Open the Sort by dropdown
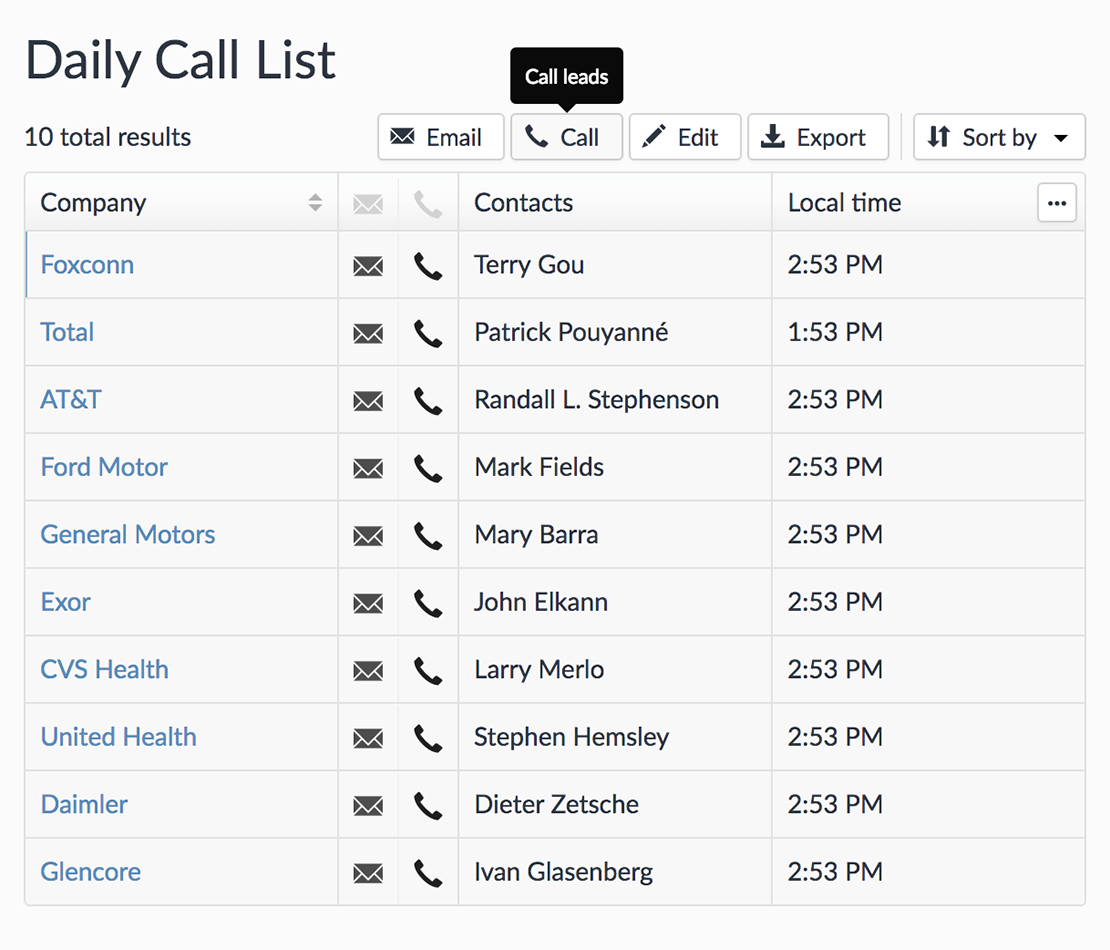1110x950 pixels. (999, 137)
